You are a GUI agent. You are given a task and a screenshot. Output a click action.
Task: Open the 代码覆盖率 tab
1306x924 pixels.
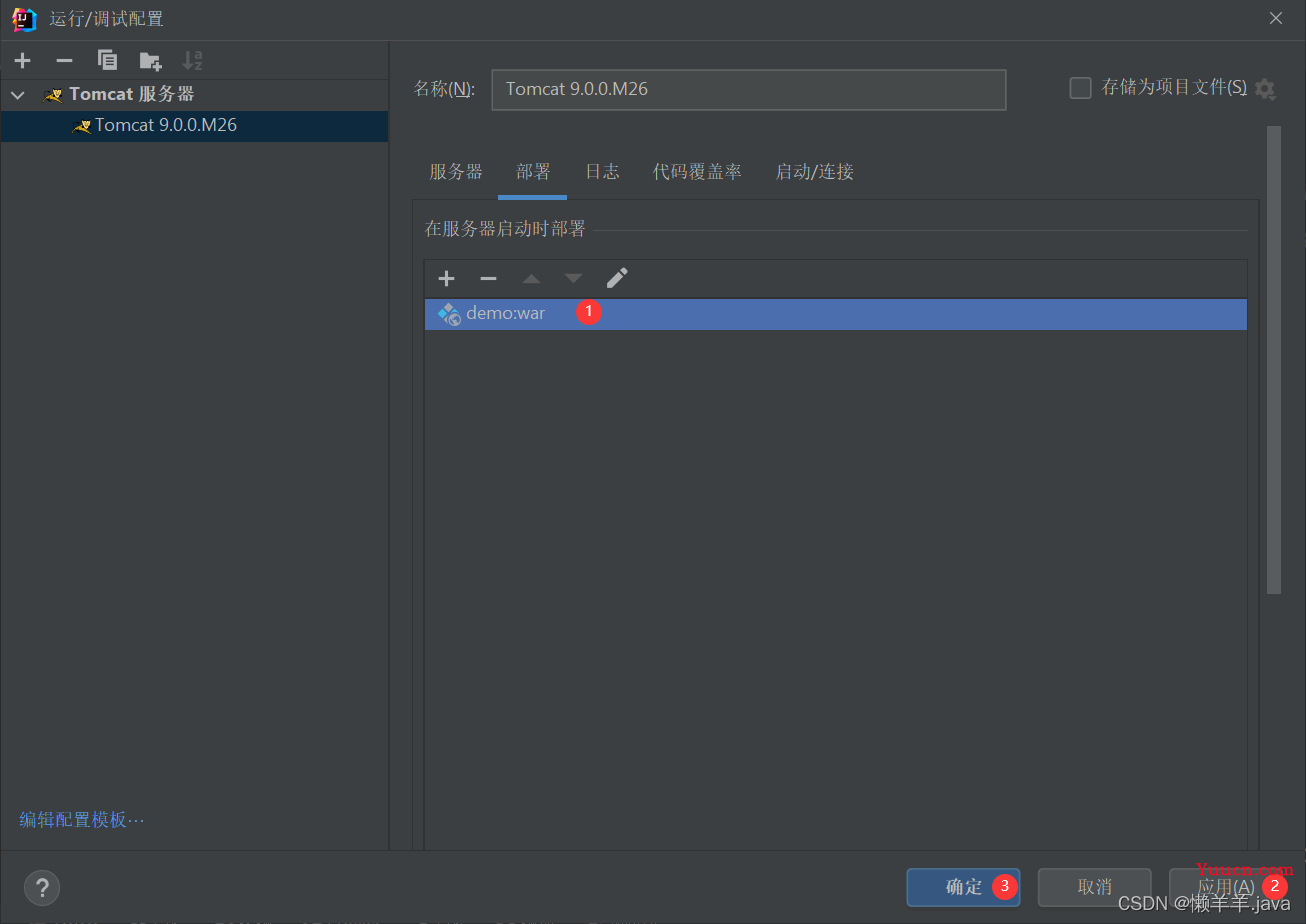tap(697, 172)
